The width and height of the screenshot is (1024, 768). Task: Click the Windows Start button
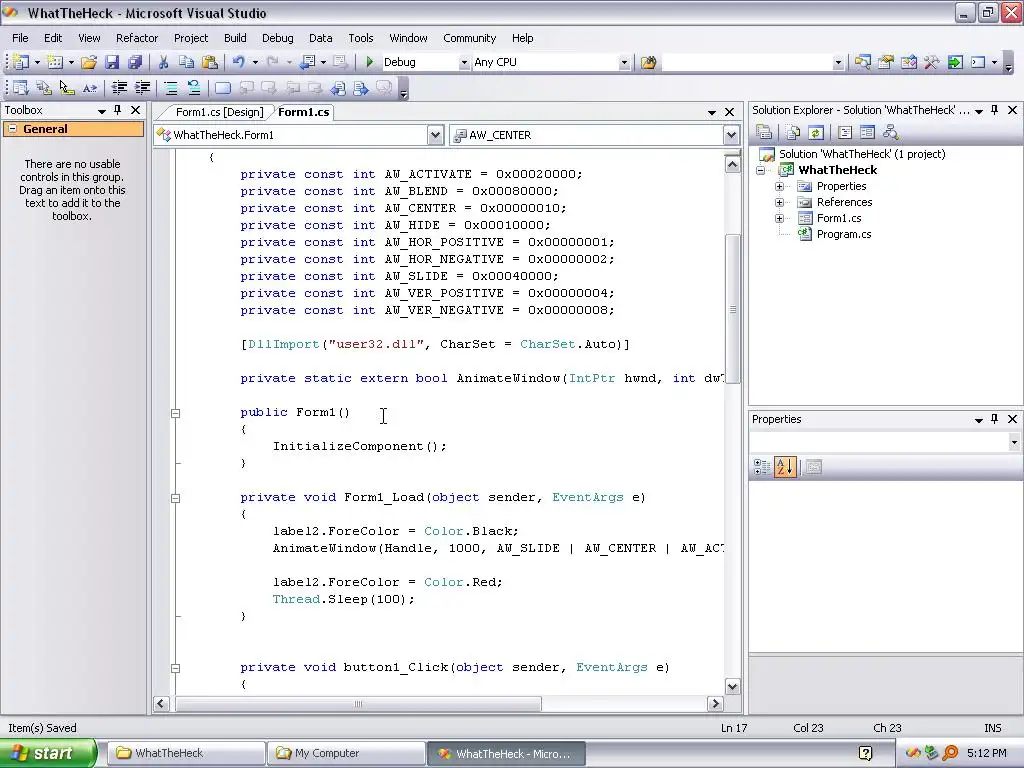pyautogui.click(x=48, y=753)
